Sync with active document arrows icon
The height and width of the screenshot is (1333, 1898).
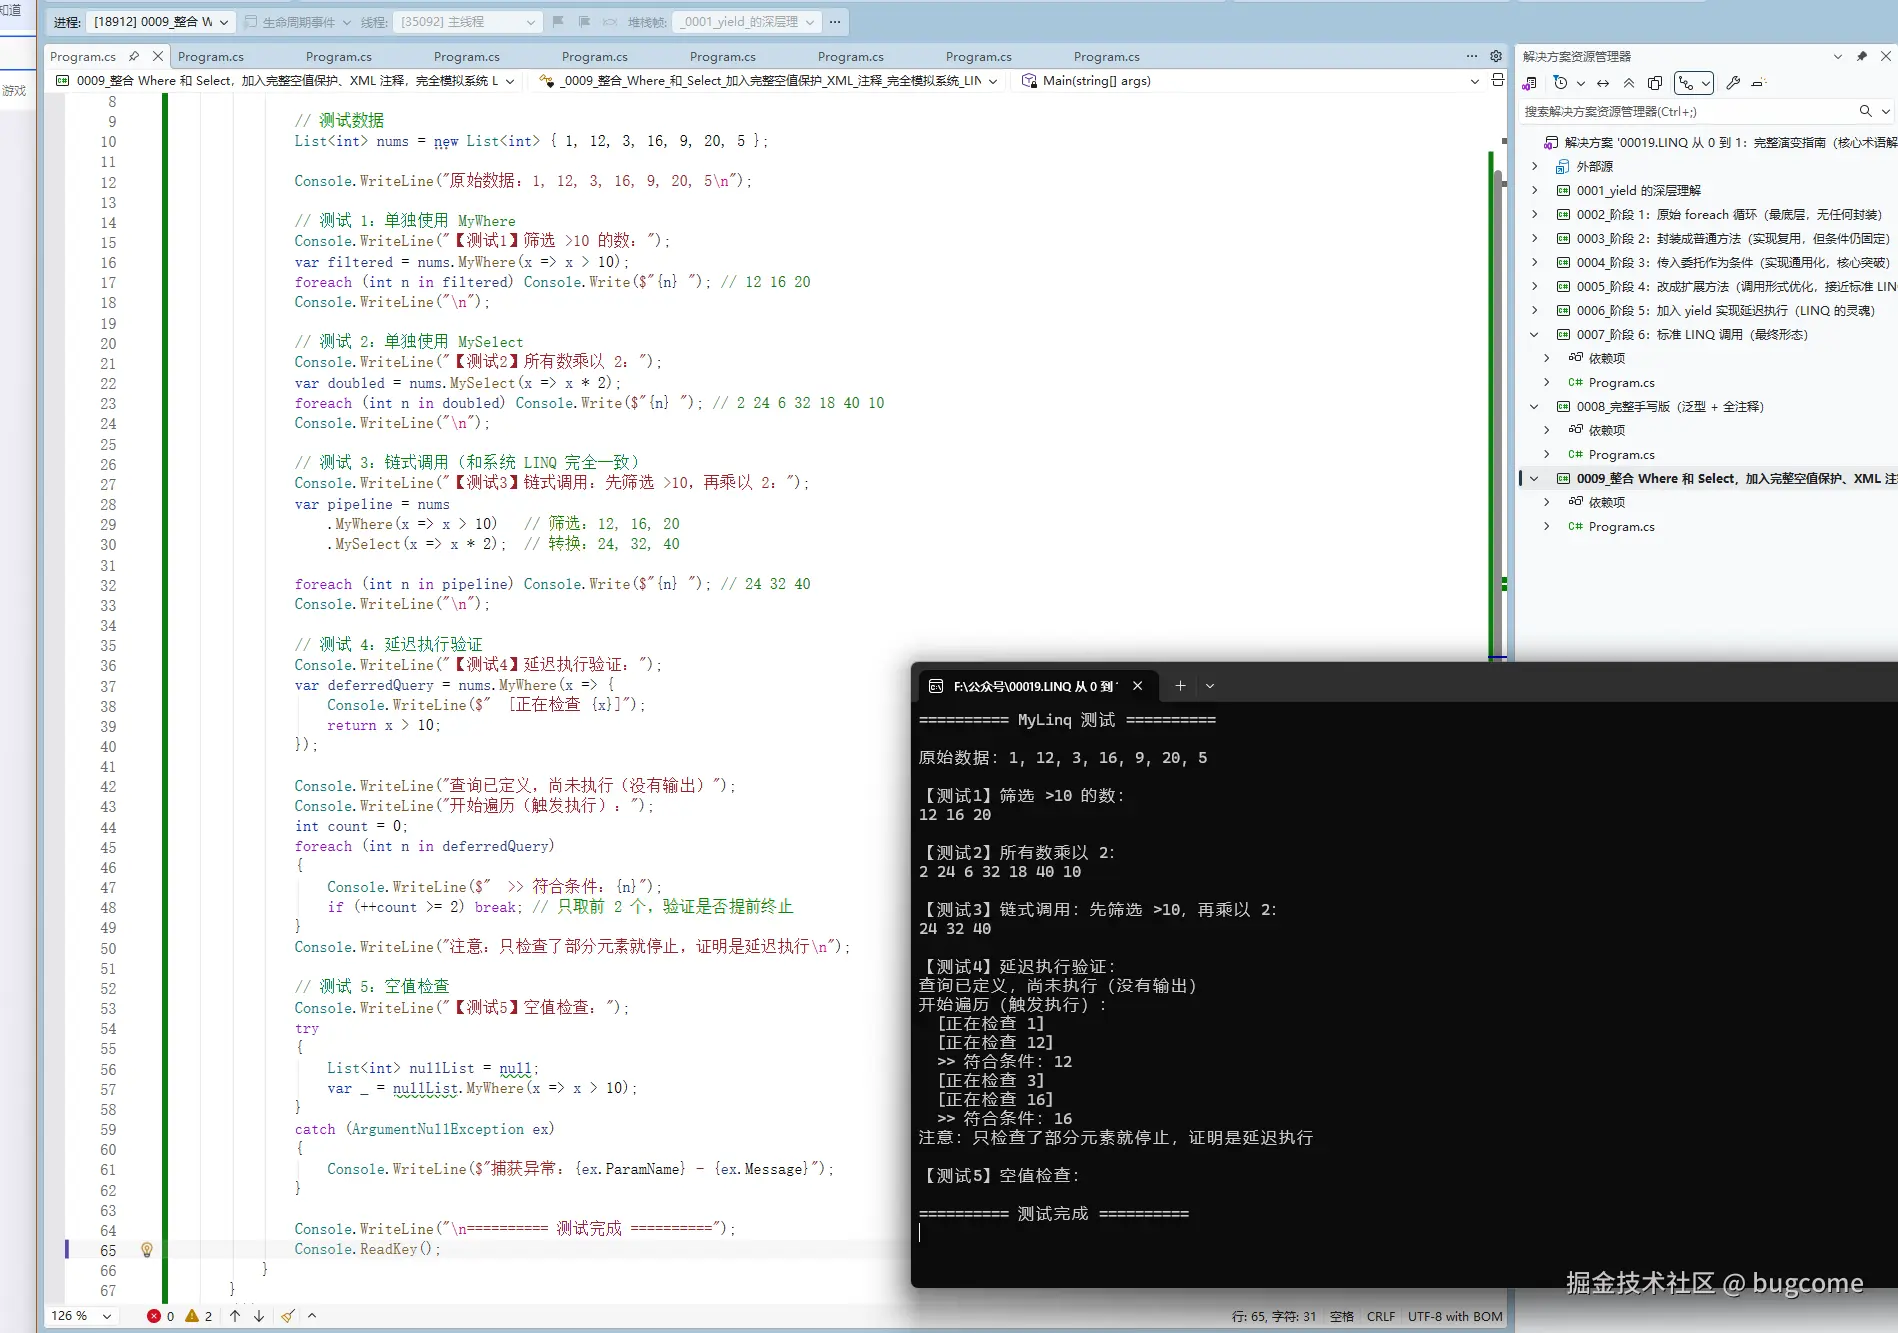(x=1603, y=83)
